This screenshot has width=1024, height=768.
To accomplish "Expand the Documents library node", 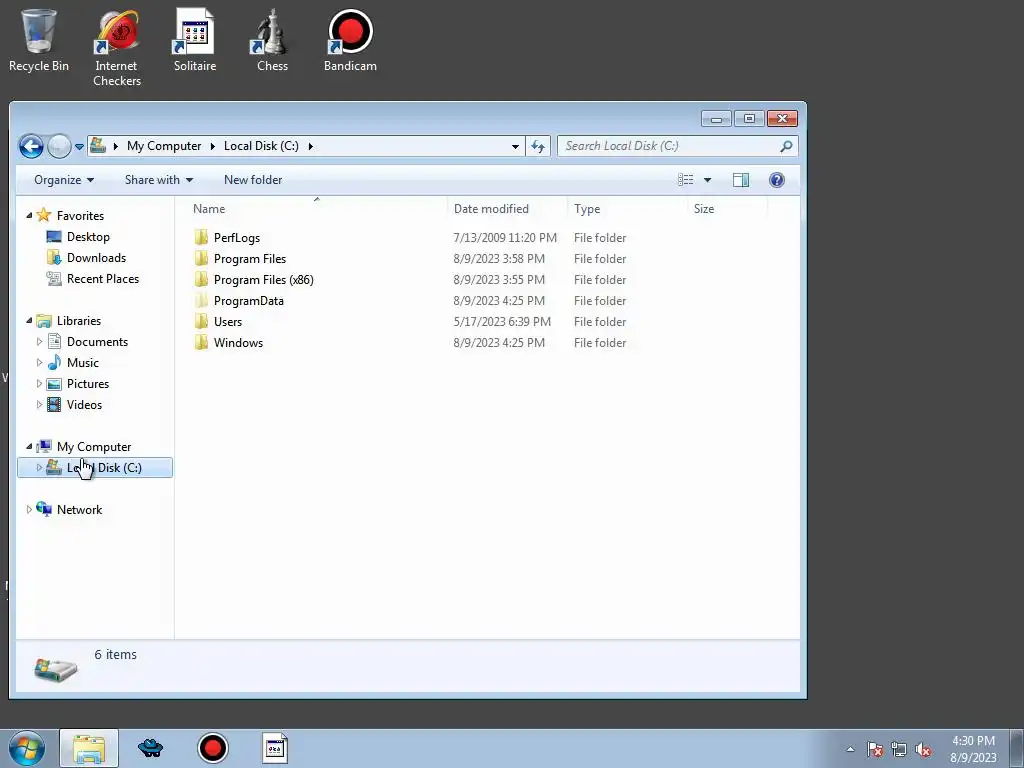I will (39, 342).
